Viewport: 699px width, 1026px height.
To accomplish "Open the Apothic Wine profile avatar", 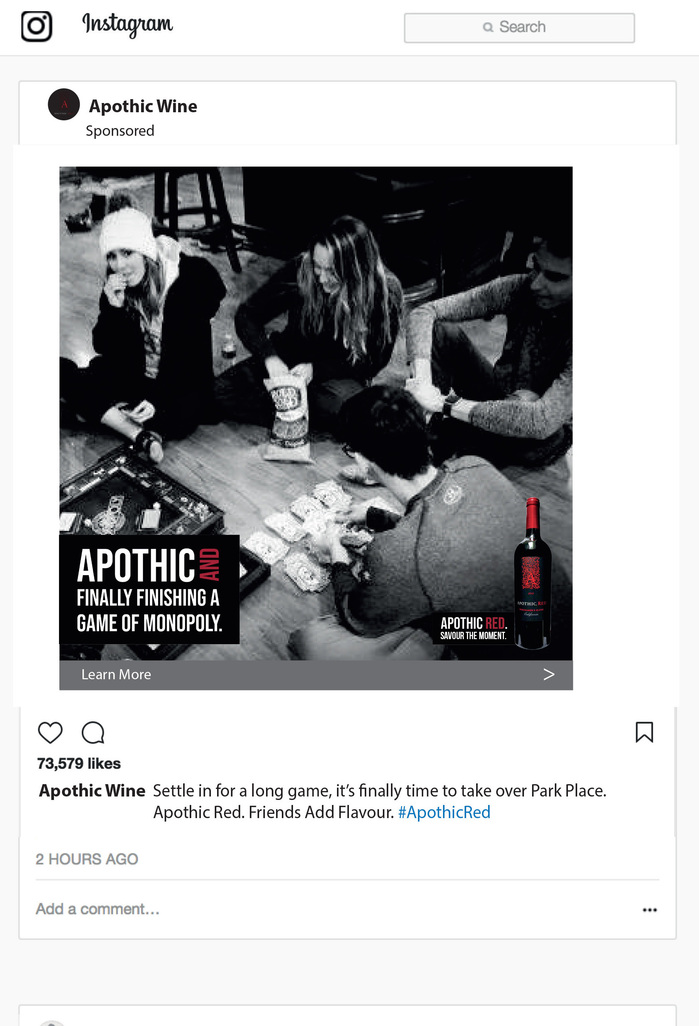I will click(63, 105).
